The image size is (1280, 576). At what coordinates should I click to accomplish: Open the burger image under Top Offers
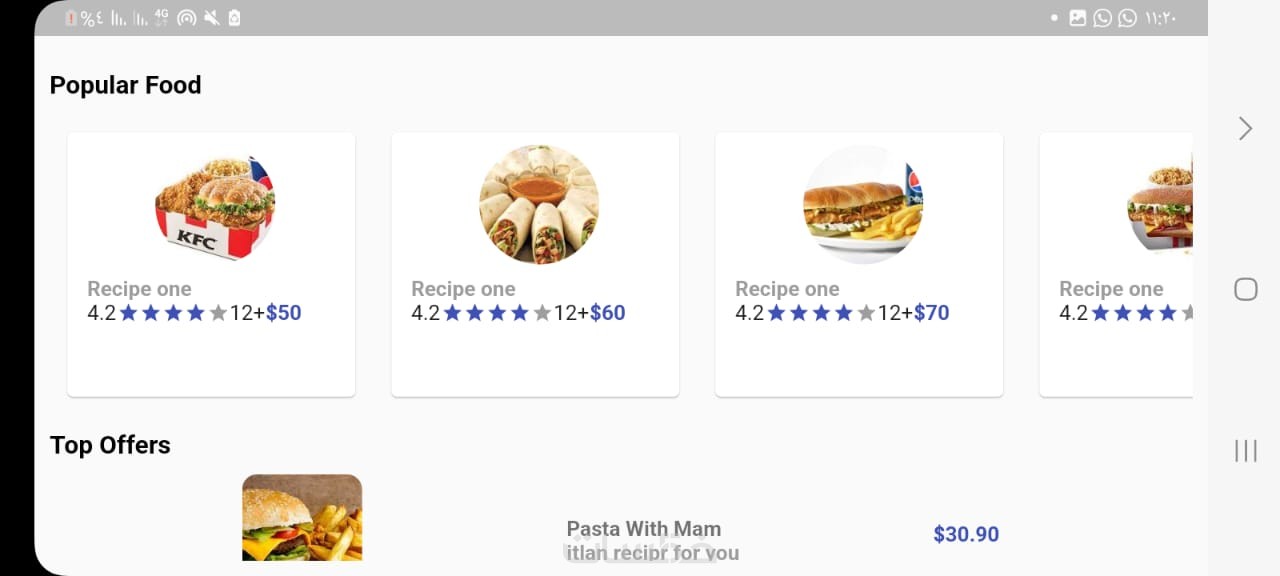click(302, 517)
